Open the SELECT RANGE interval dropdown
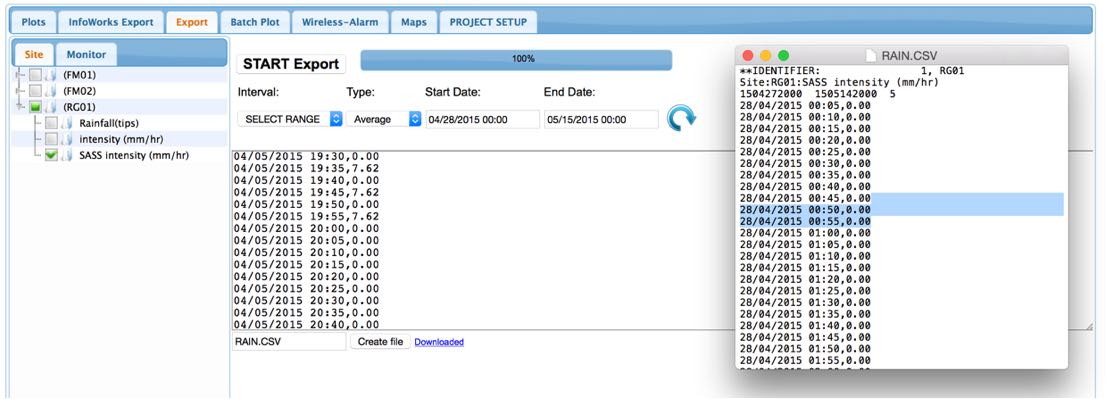1107x399 pixels. click(x=290, y=119)
